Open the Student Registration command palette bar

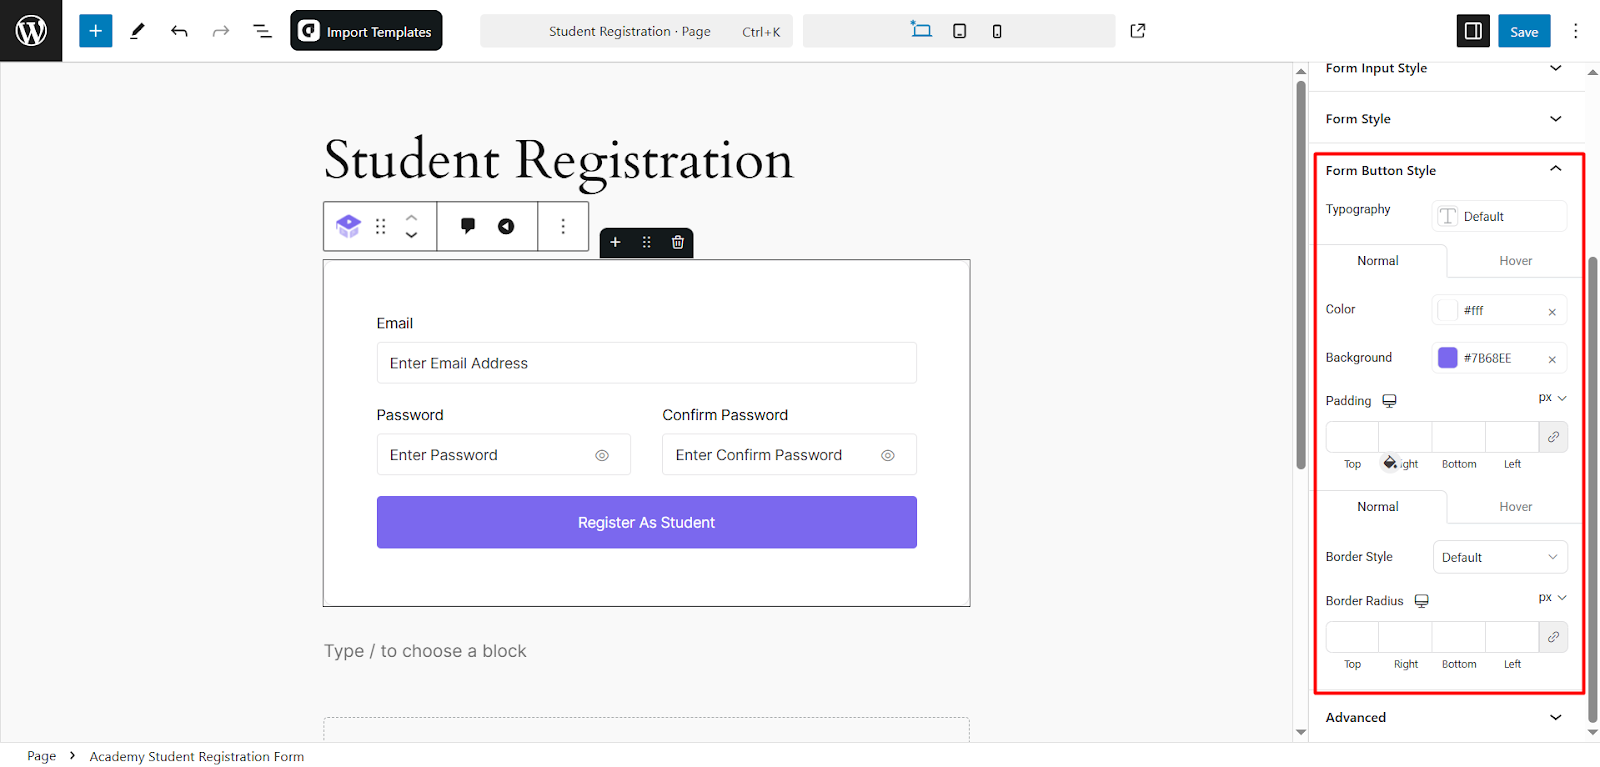[636, 31]
